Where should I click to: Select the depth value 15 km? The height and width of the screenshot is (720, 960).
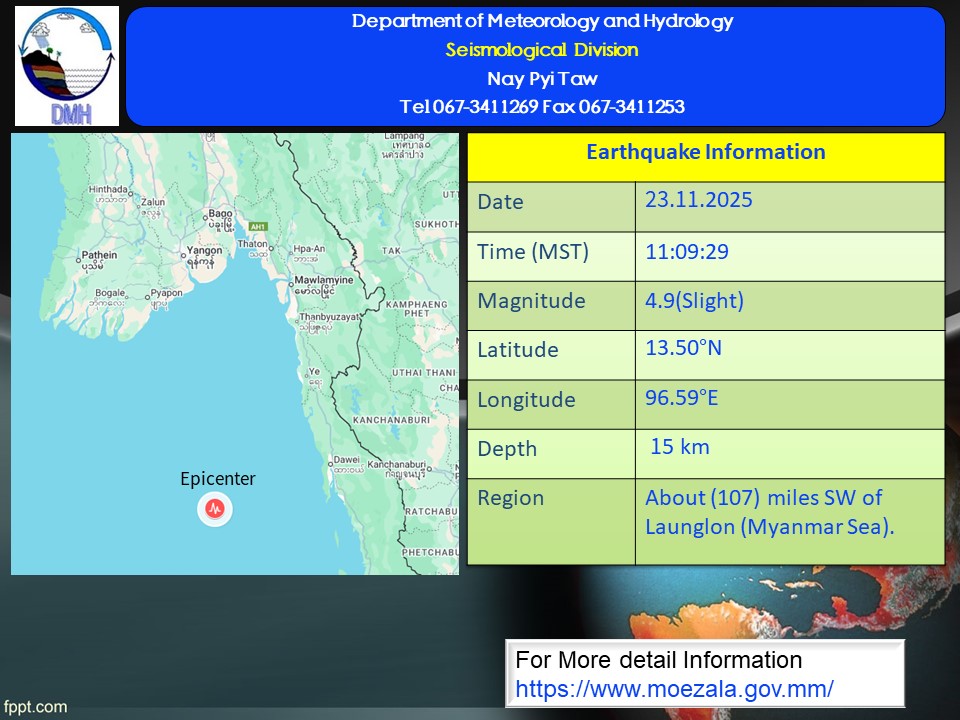pyautogui.click(x=679, y=447)
